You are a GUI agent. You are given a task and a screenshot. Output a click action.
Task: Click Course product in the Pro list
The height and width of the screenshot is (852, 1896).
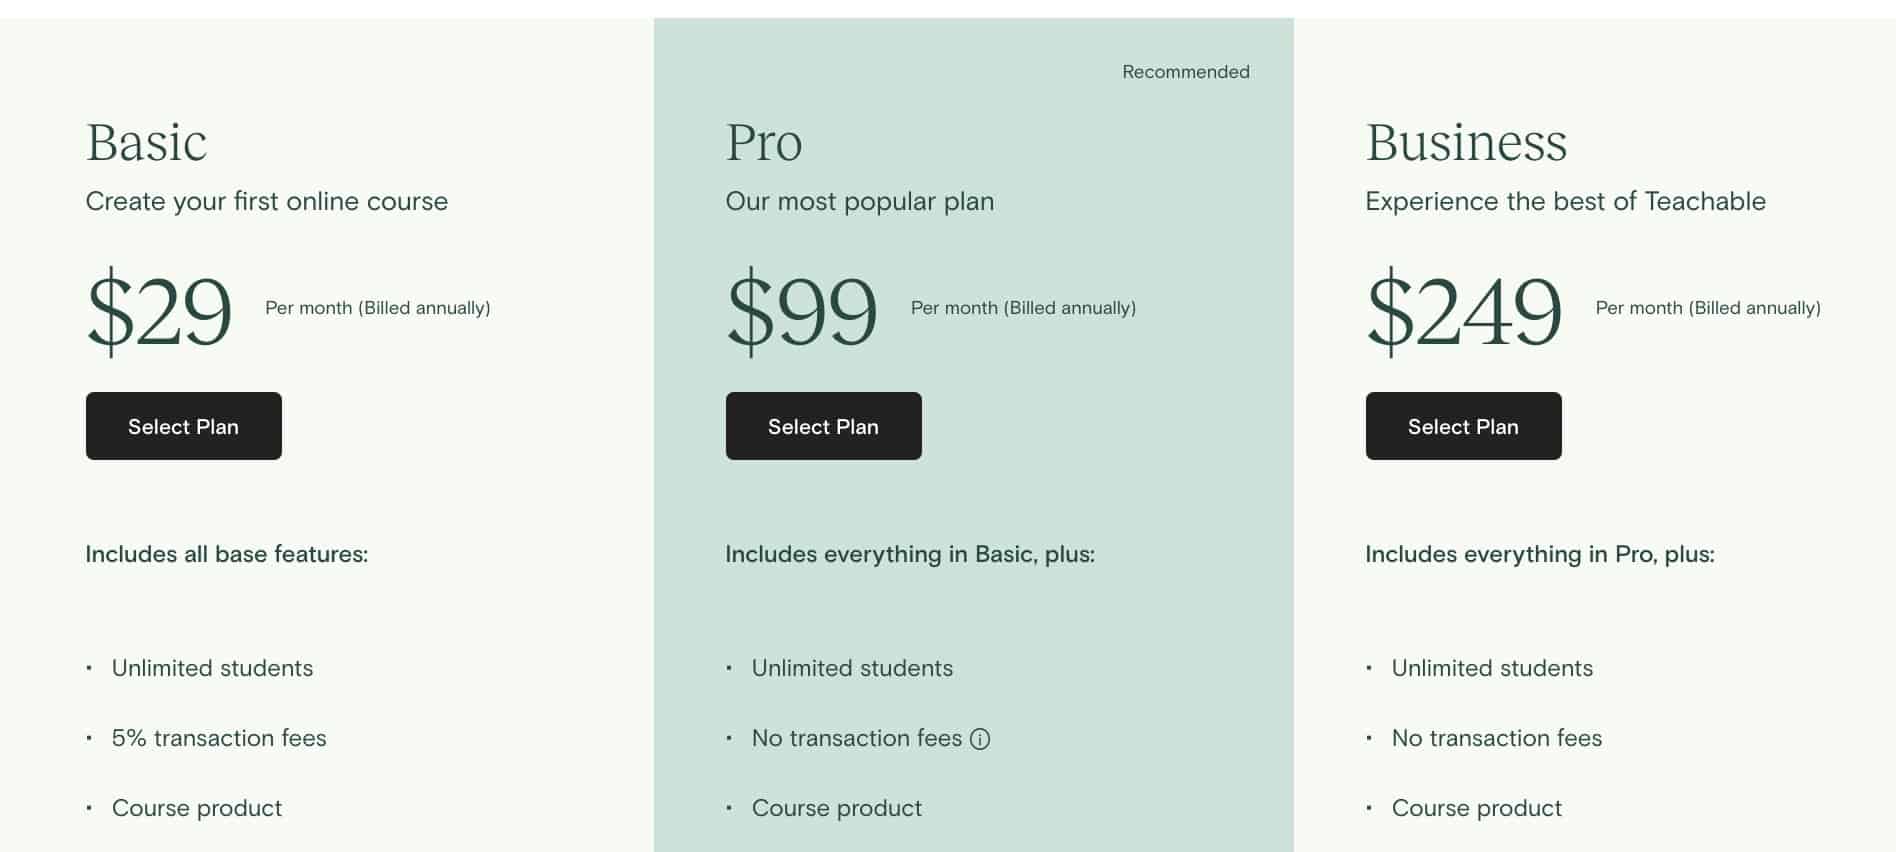[x=836, y=808]
